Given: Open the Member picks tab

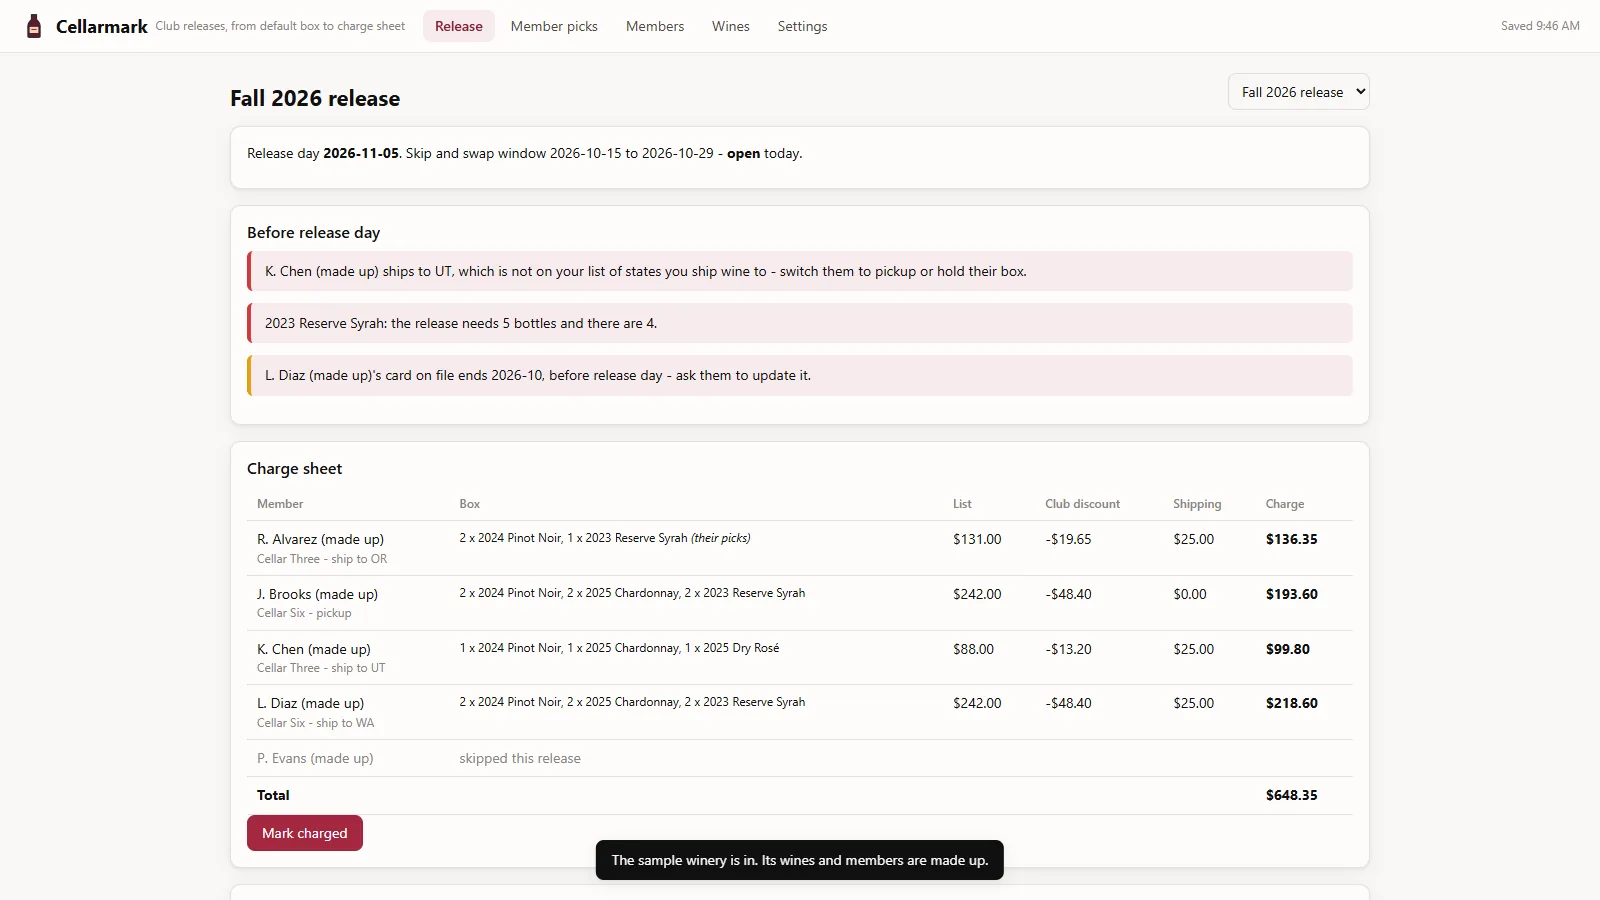Looking at the screenshot, I should pos(554,26).
